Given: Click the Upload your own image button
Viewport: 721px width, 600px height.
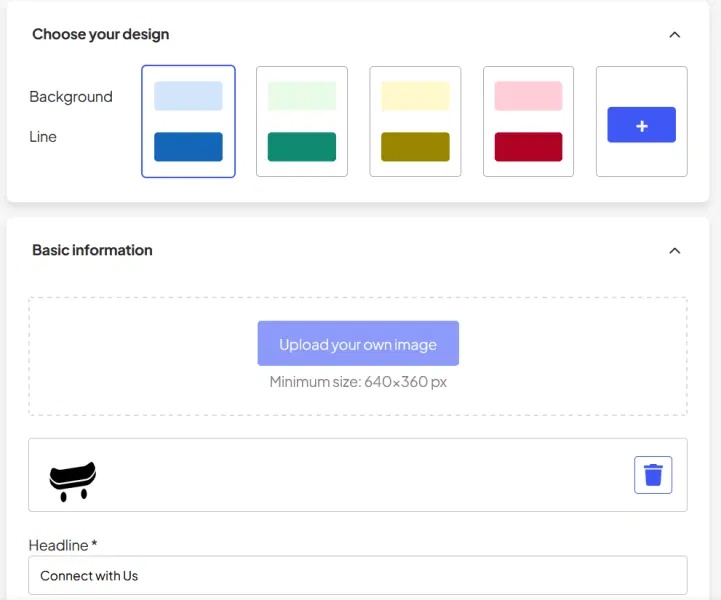Looking at the screenshot, I should [358, 344].
